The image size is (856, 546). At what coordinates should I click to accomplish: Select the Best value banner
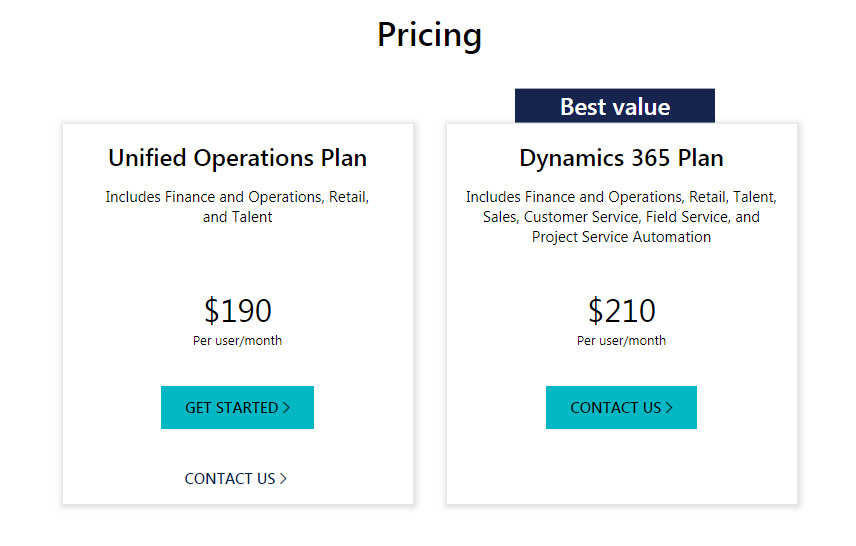pos(615,106)
